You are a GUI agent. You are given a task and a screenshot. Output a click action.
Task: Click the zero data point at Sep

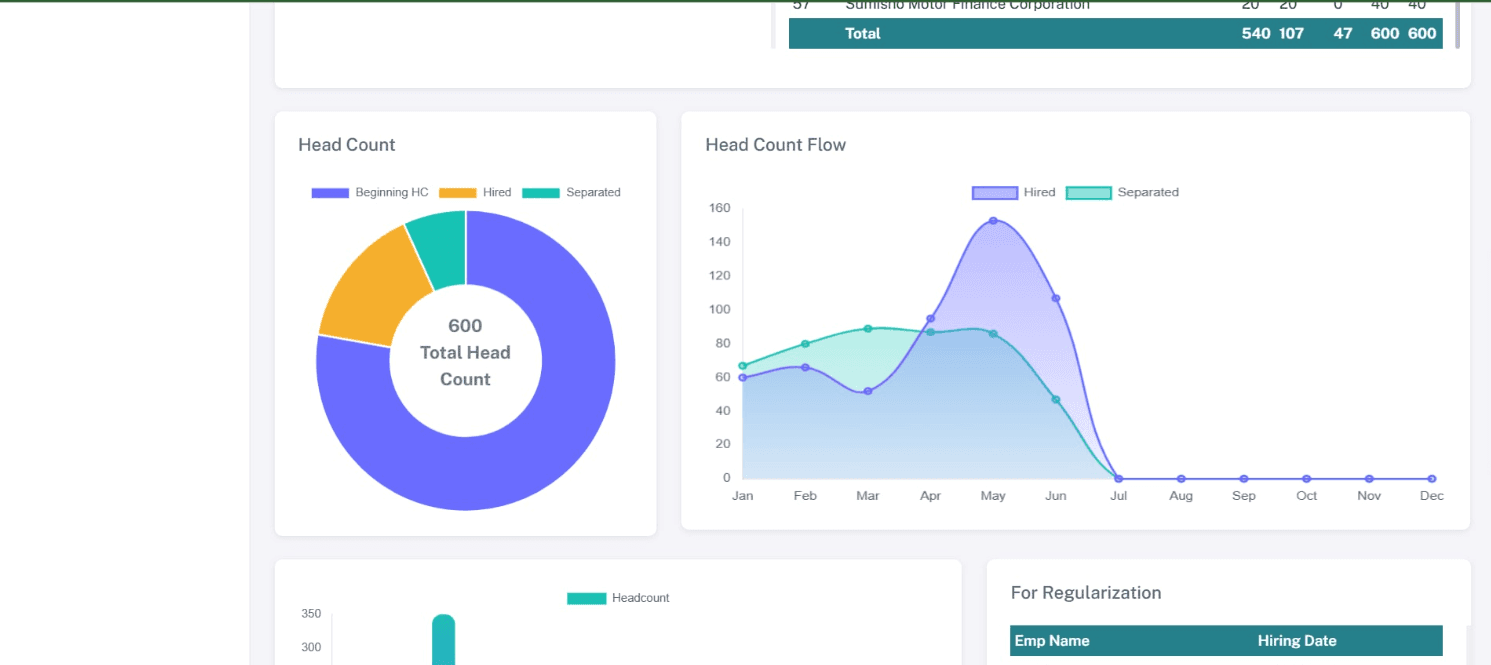[x=1244, y=479]
